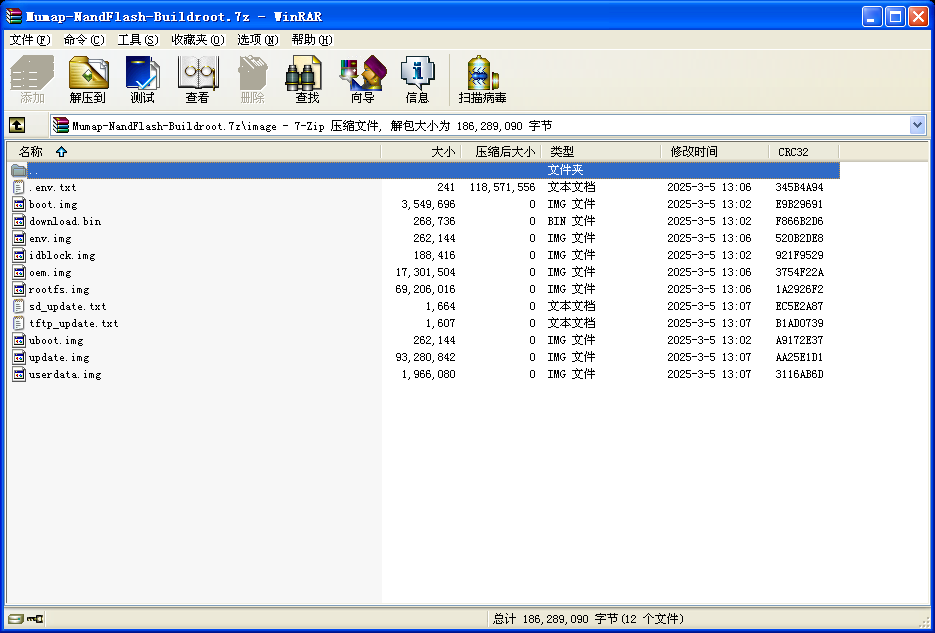Select the boot.img file icon
This screenshot has height=633, width=935.
pyautogui.click(x=19, y=204)
